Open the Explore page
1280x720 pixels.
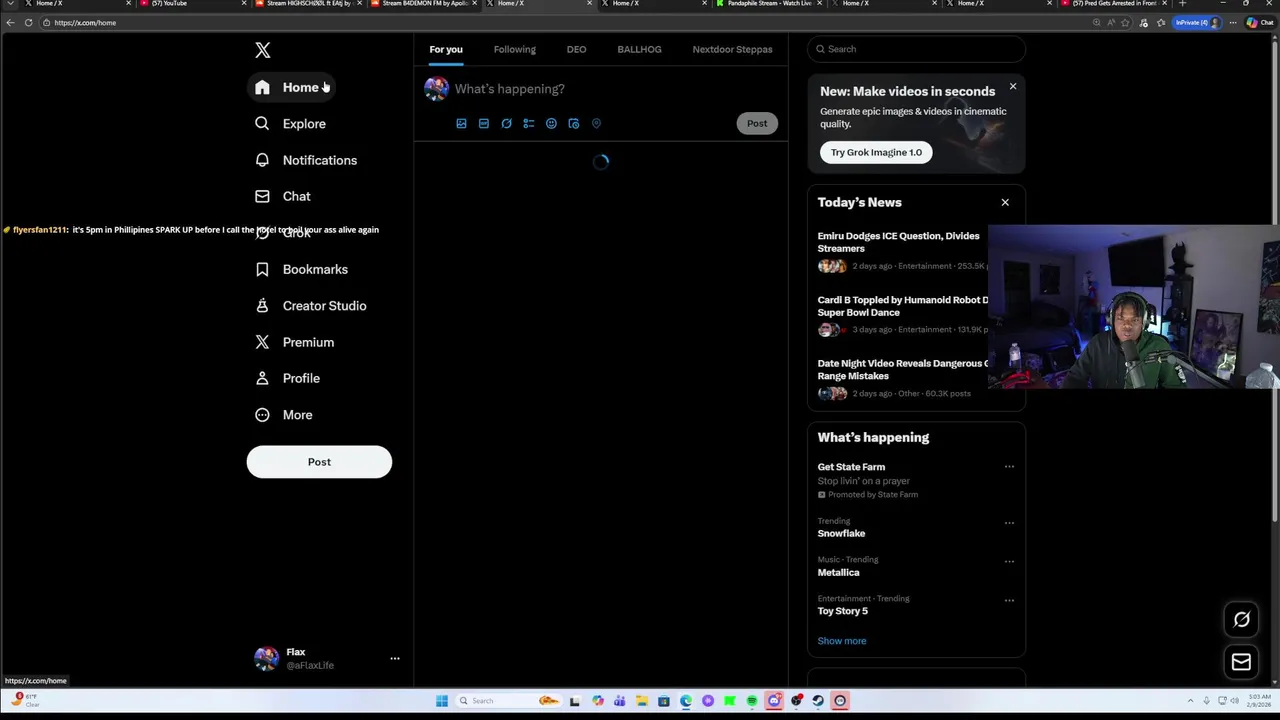tap(290, 124)
